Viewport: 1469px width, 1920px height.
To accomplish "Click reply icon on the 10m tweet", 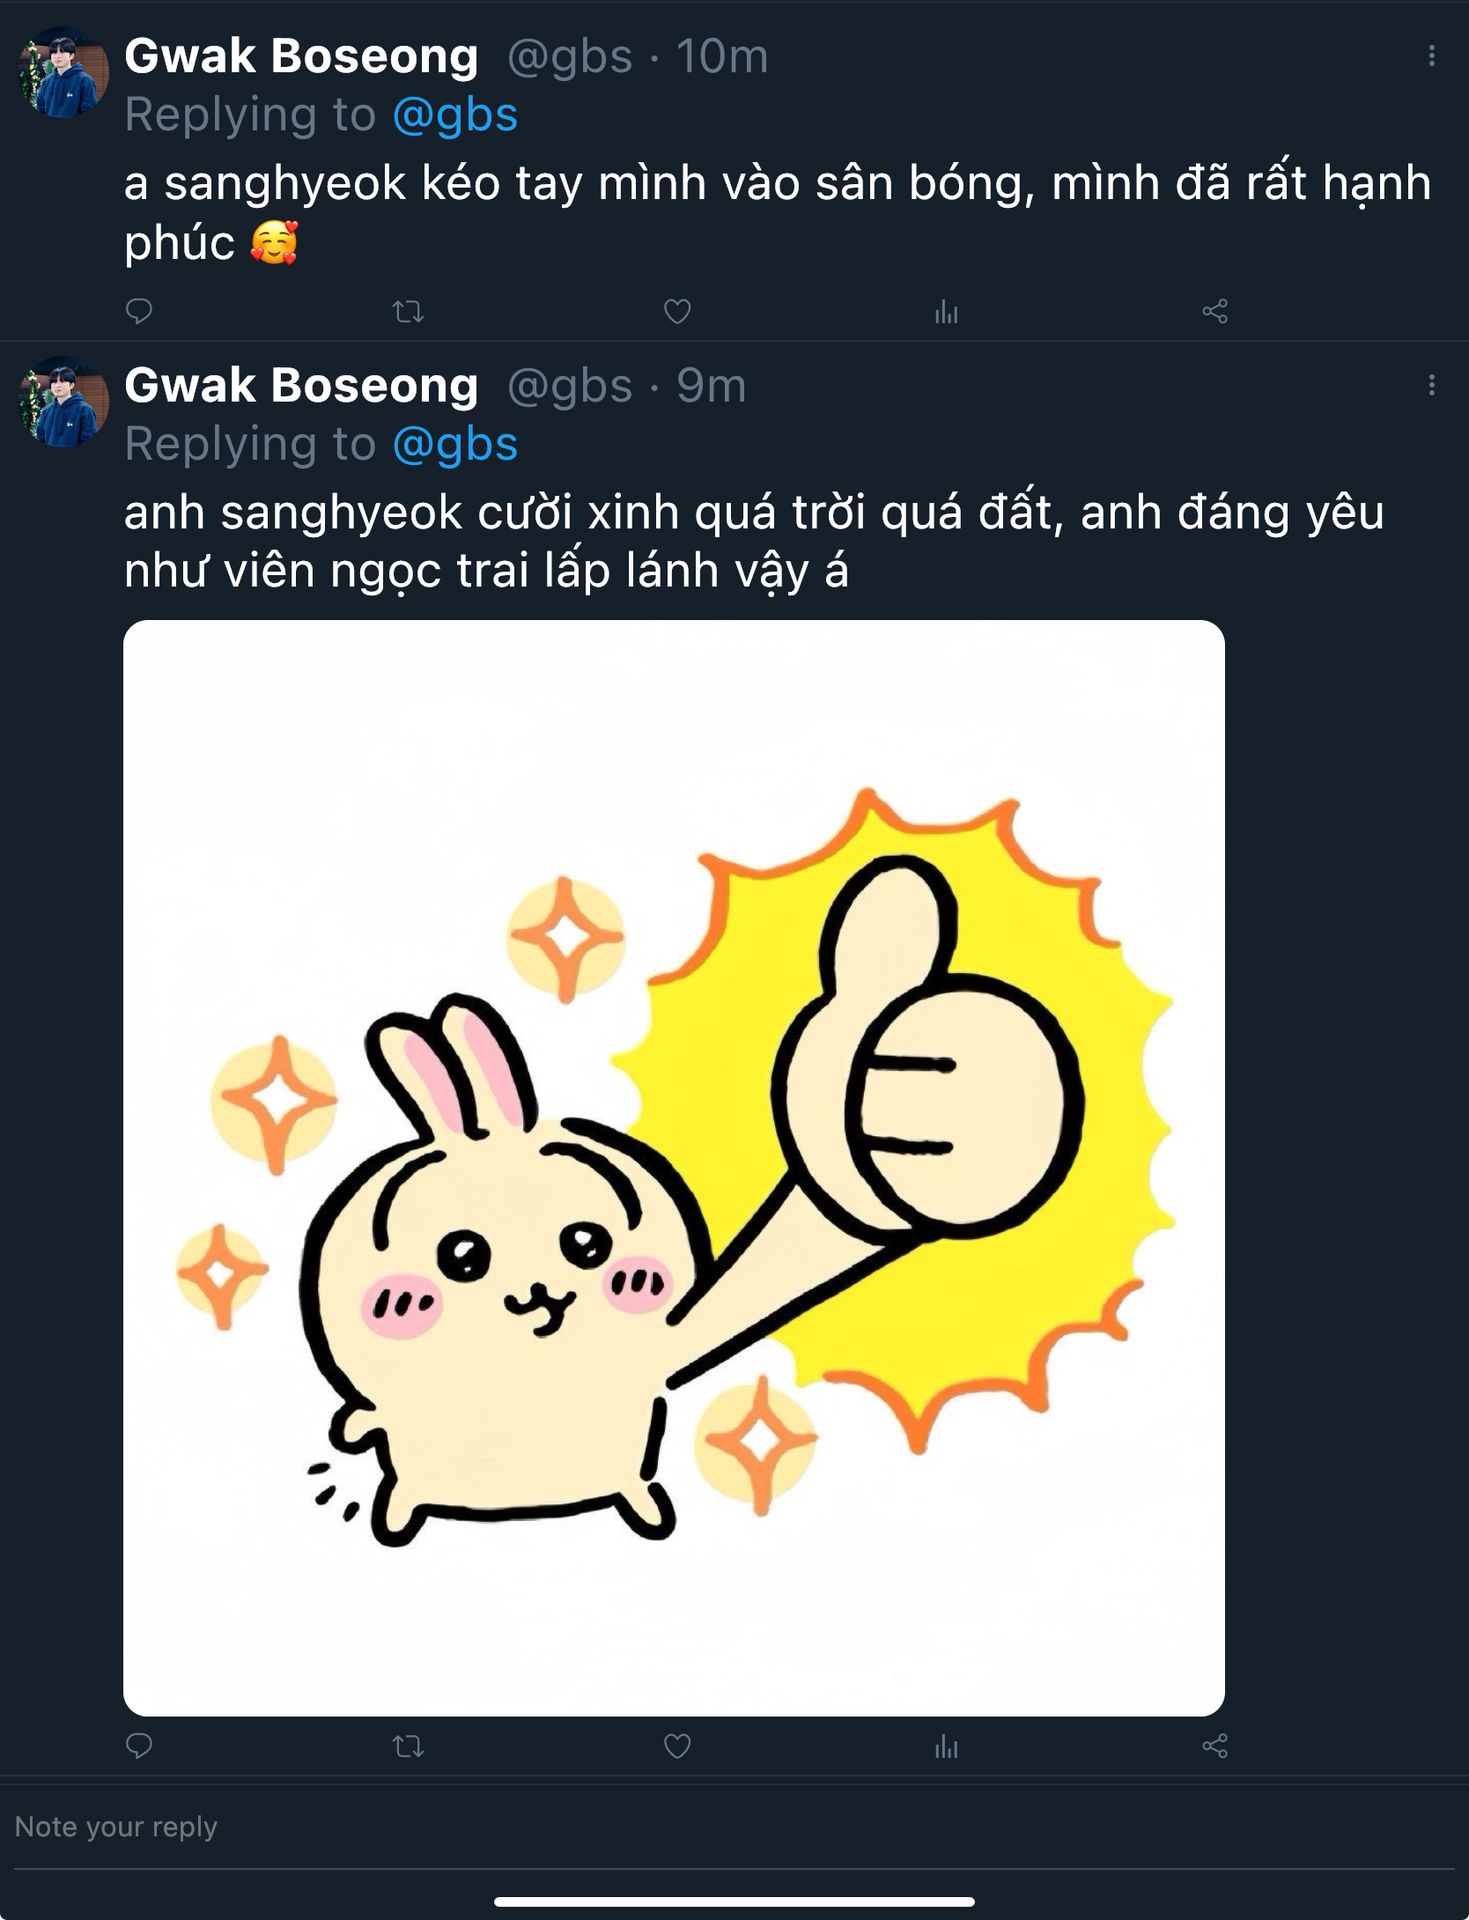I will click(x=139, y=312).
